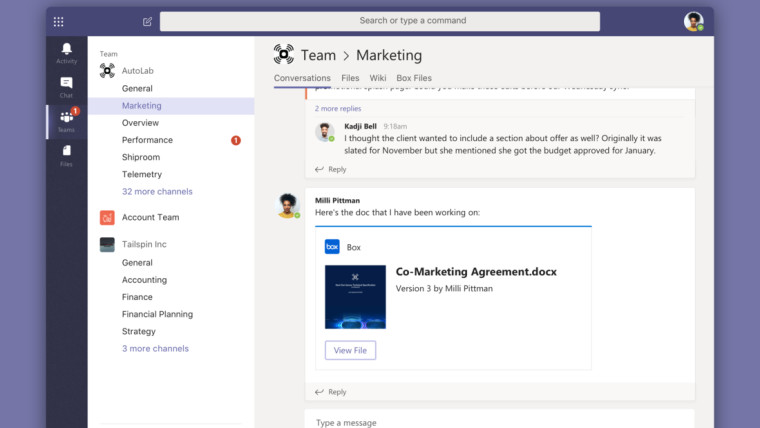Switch to the Wiki tab
Screen dimensions: 760x428
click(378, 78)
